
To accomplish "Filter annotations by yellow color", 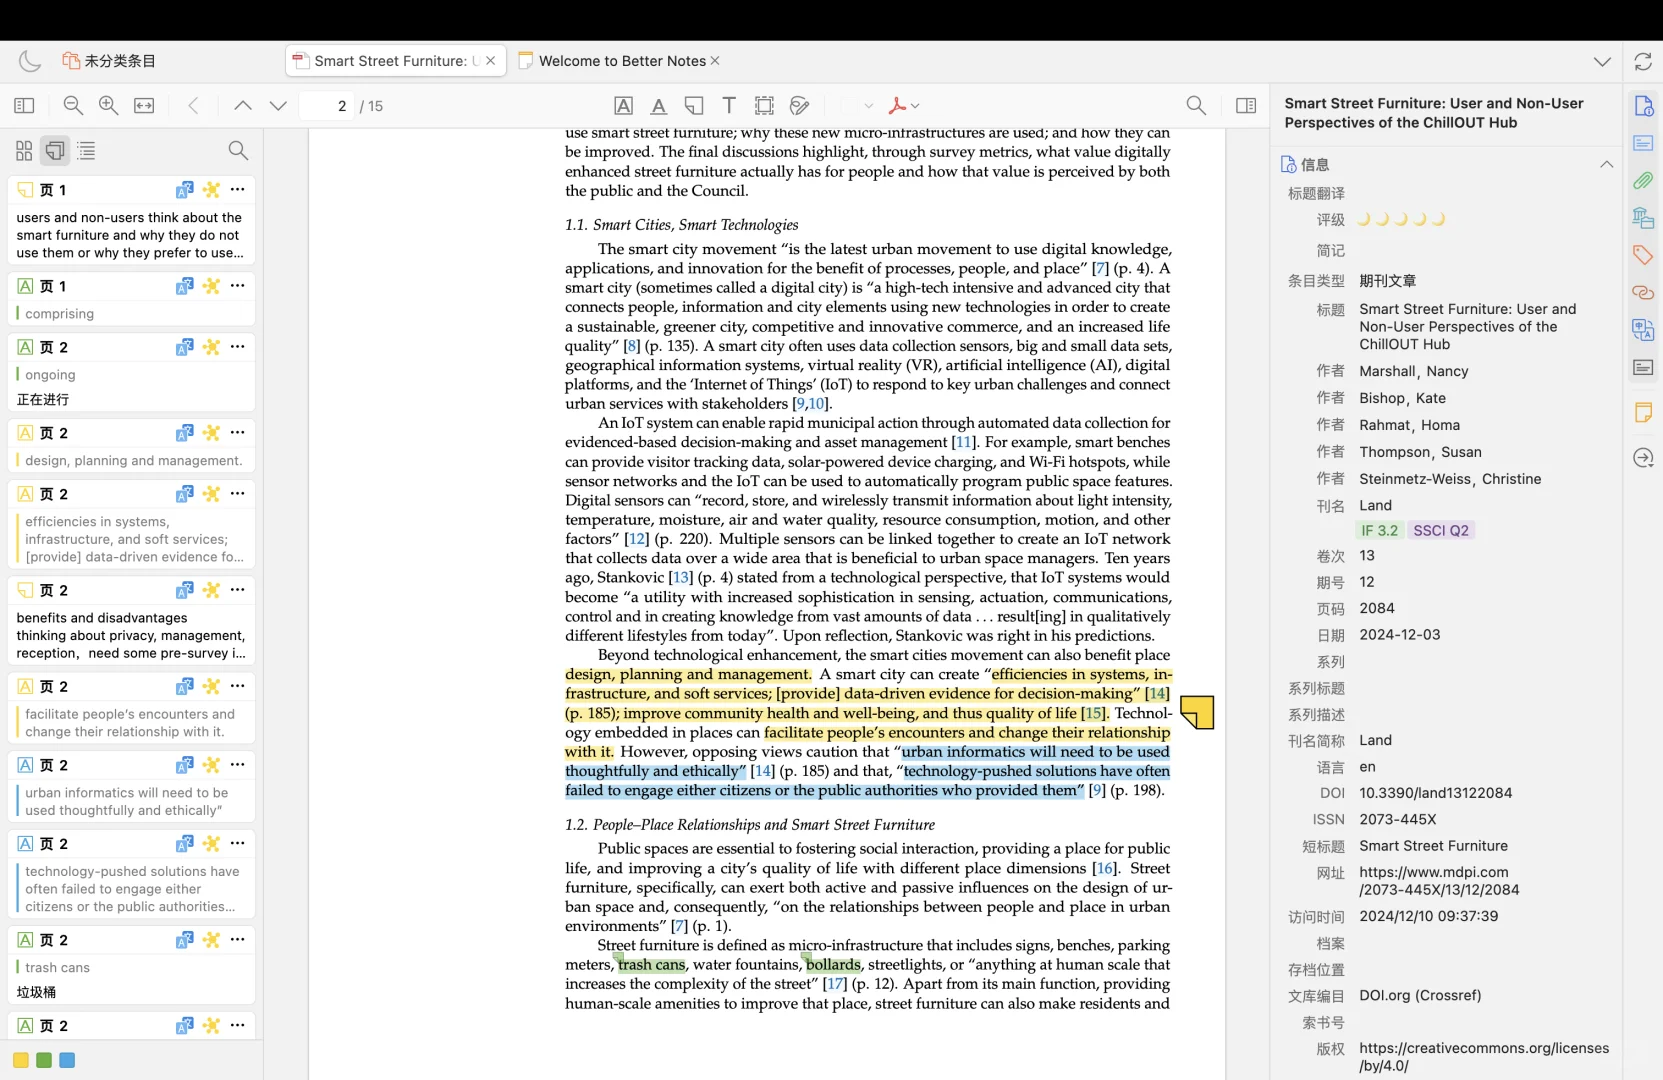I will [21, 1060].
